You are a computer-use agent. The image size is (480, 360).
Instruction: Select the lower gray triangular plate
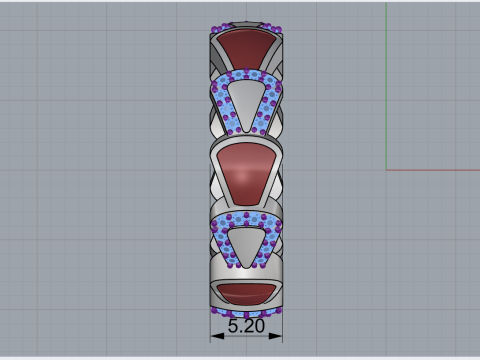coord(247,247)
